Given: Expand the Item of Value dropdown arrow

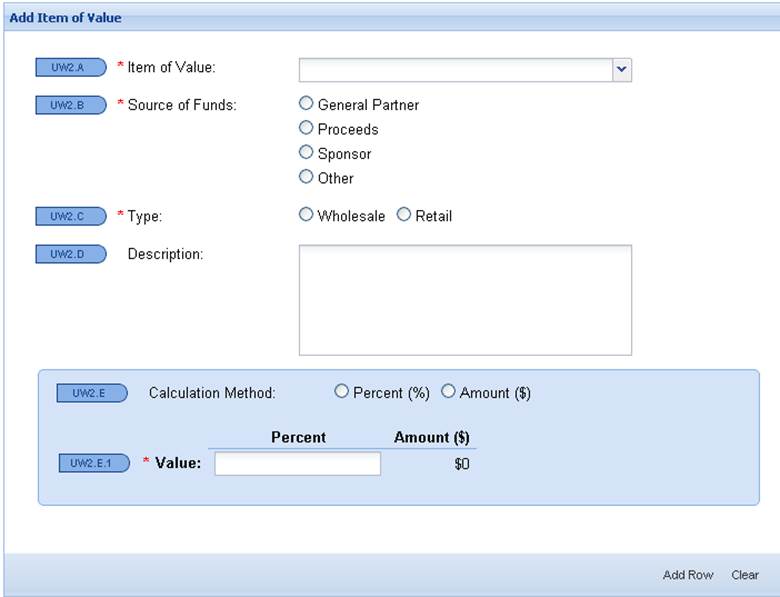Looking at the screenshot, I should 621,69.
